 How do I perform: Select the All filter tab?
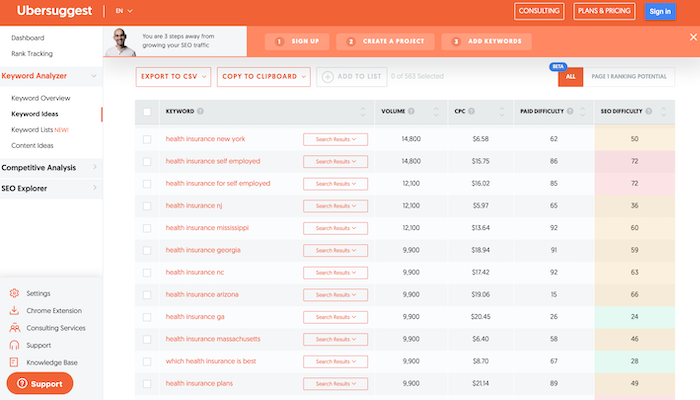coord(571,77)
